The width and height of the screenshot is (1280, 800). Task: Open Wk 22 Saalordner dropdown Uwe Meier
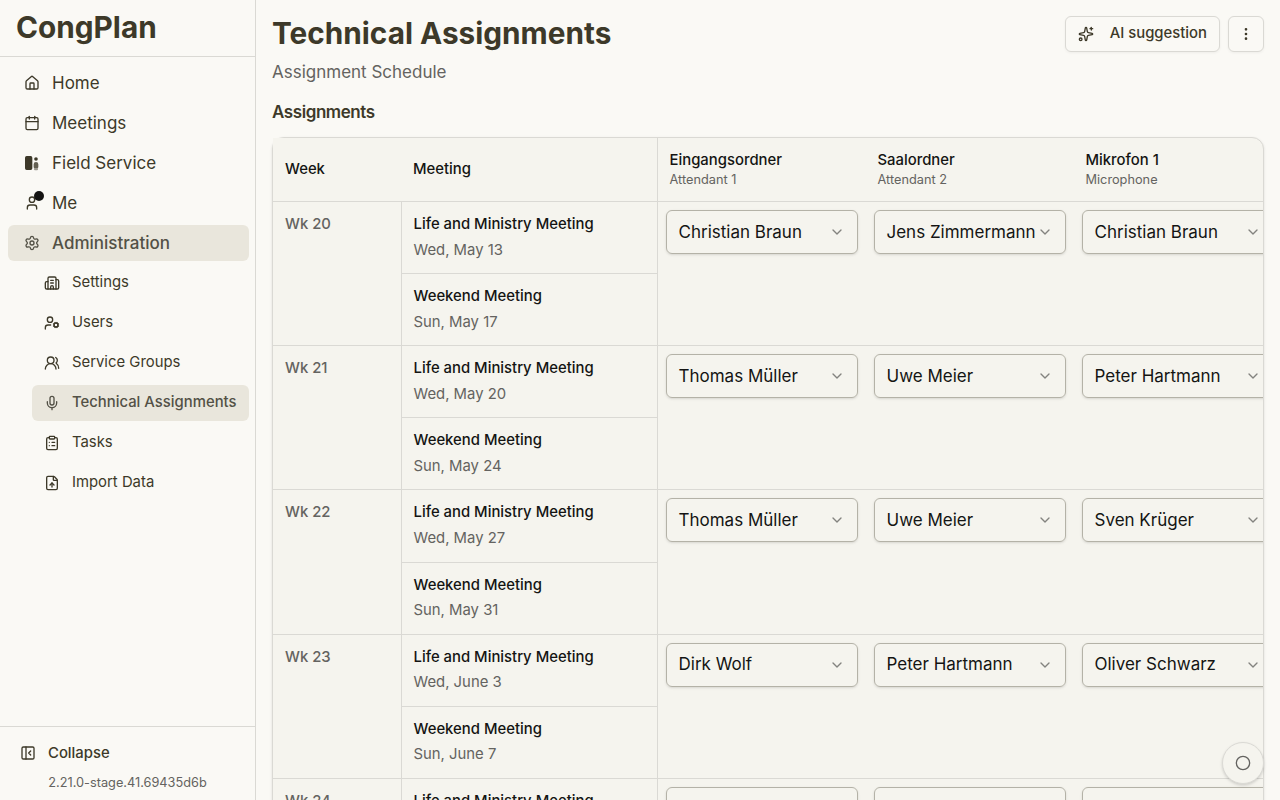(x=970, y=520)
